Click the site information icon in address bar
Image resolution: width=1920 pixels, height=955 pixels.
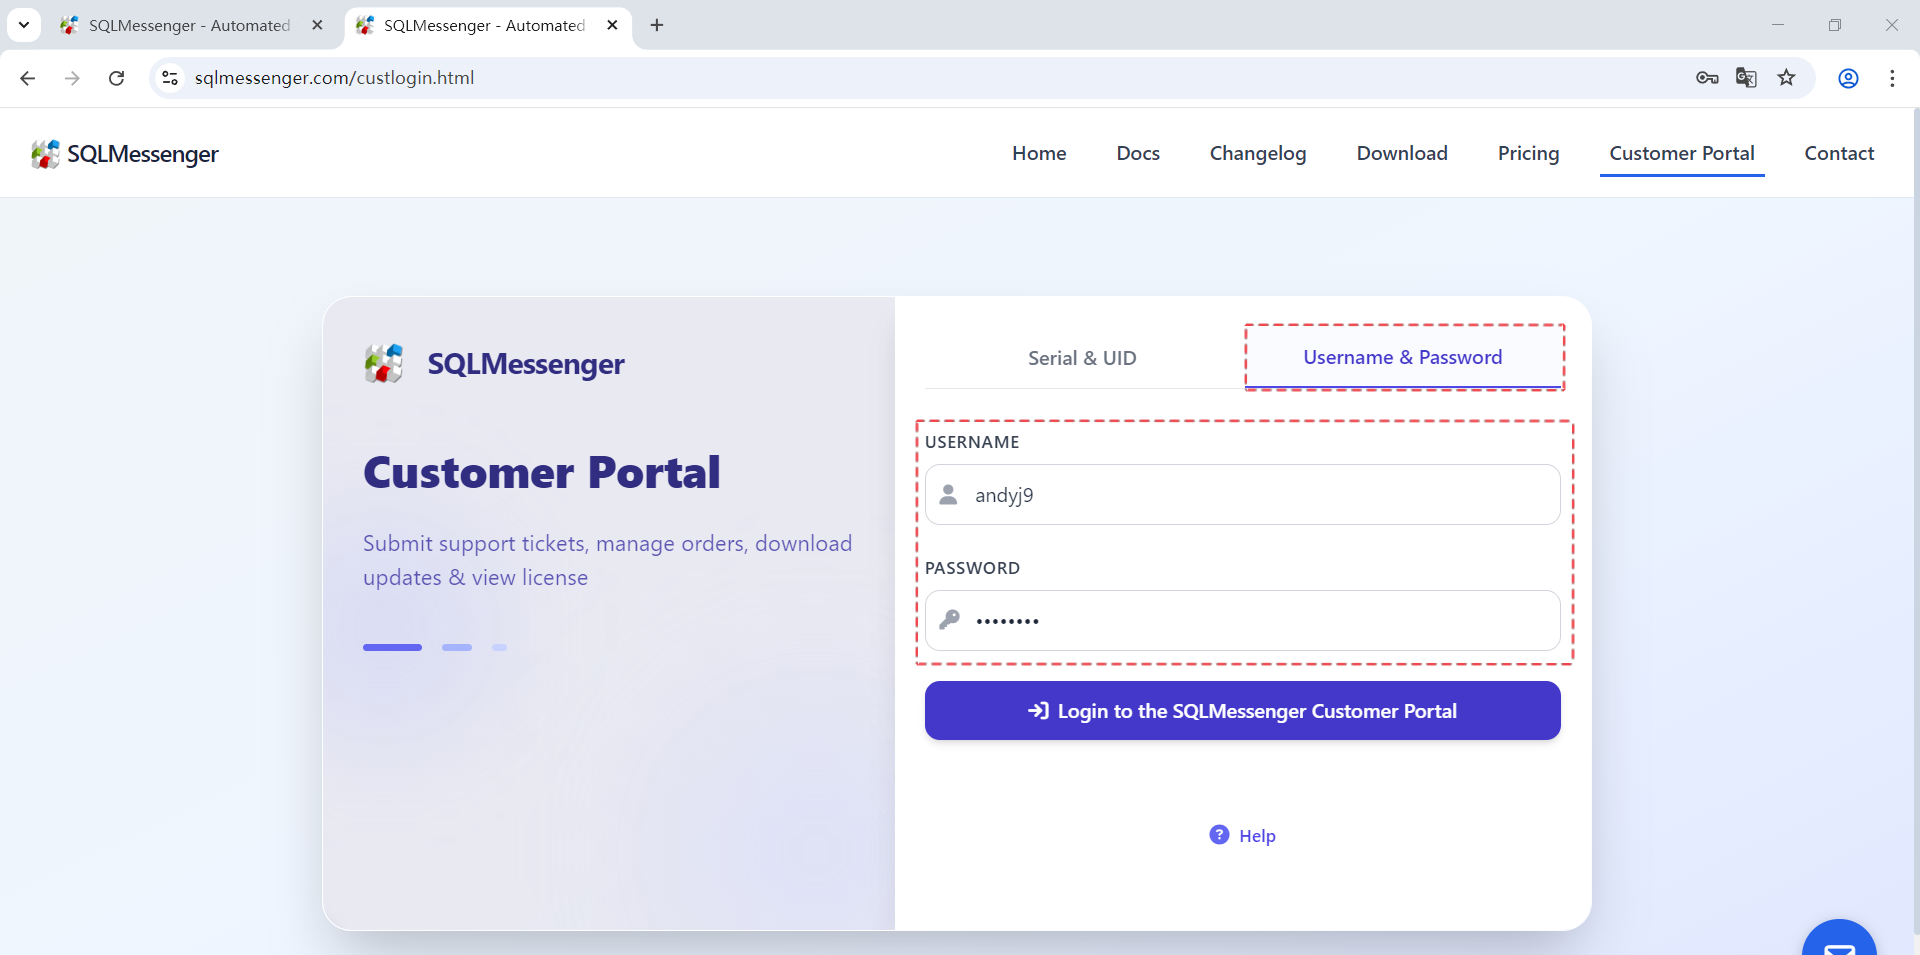(171, 78)
